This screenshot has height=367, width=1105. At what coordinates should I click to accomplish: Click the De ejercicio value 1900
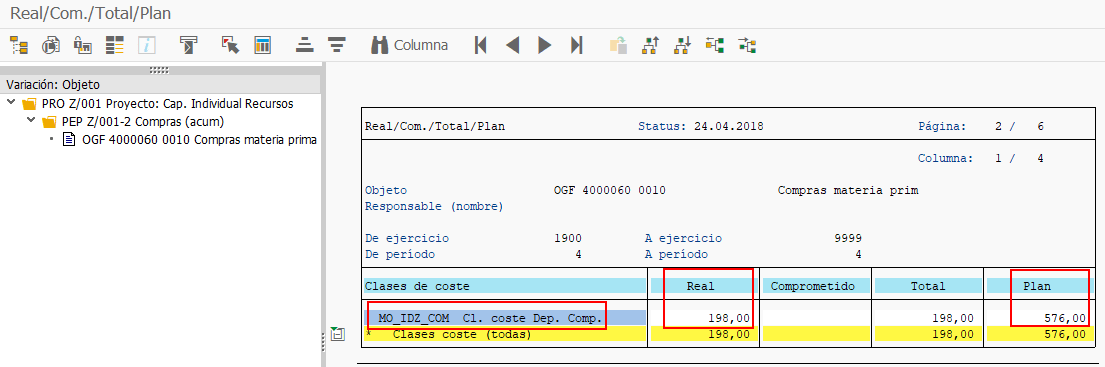(568, 238)
